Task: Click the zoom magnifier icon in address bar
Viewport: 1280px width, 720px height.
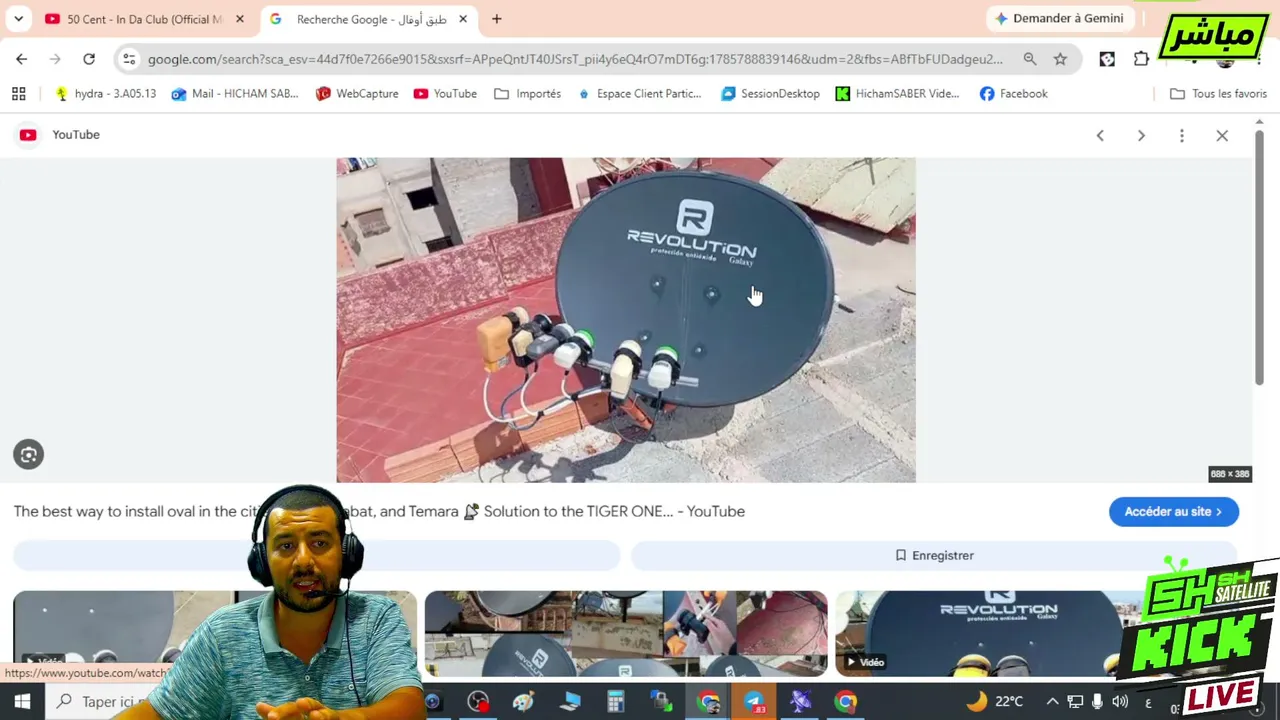Action: [x=1029, y=59]
